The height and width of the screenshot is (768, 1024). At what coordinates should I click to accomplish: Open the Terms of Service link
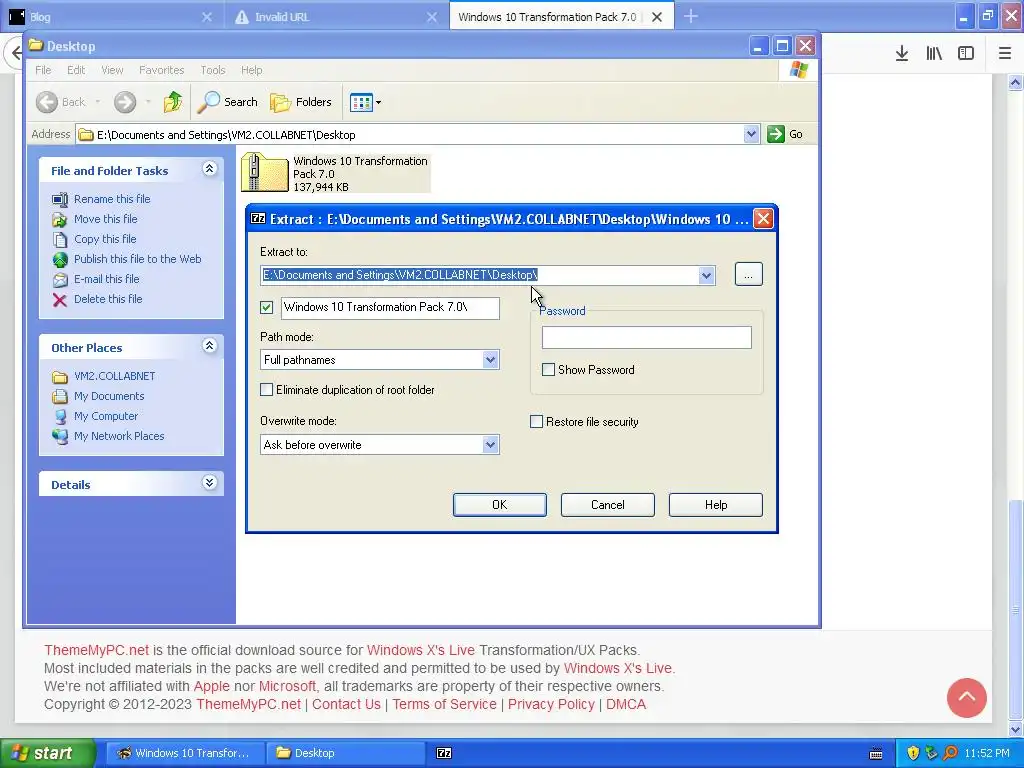click(x=444, y=704)
